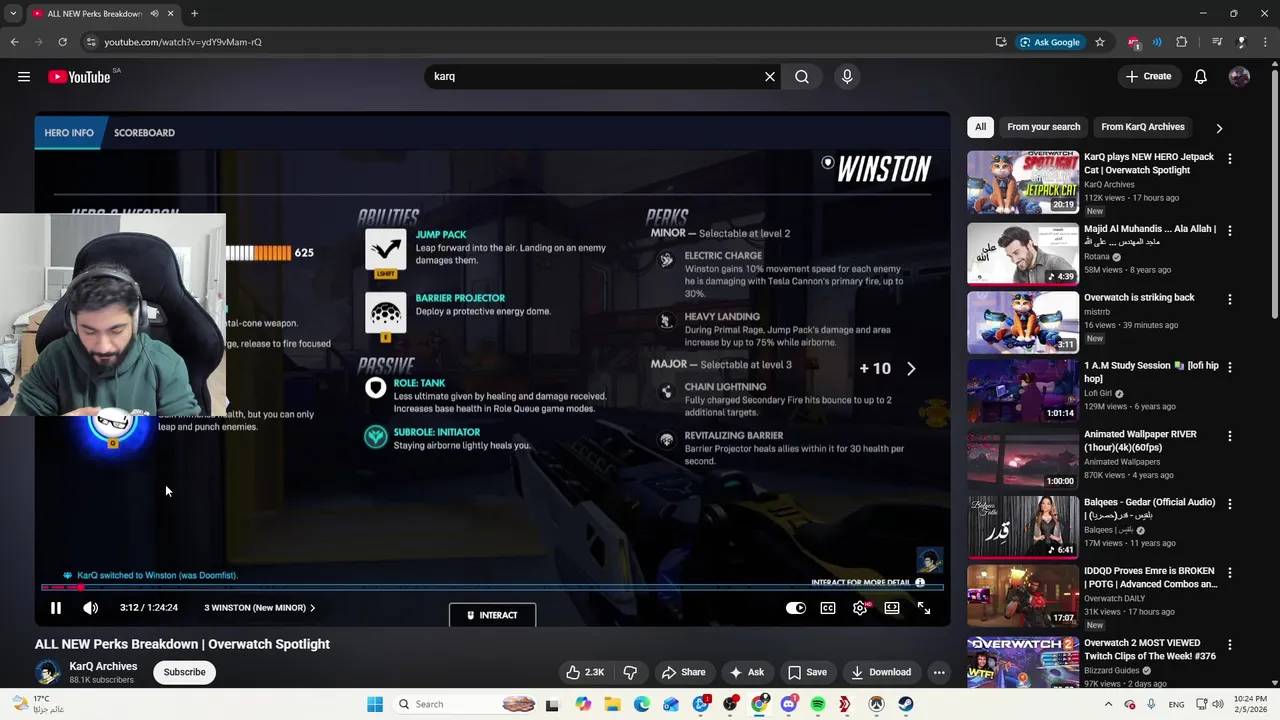Screen dimensions: 1280x720
Task: Pause the video
Action: point(56,608)
